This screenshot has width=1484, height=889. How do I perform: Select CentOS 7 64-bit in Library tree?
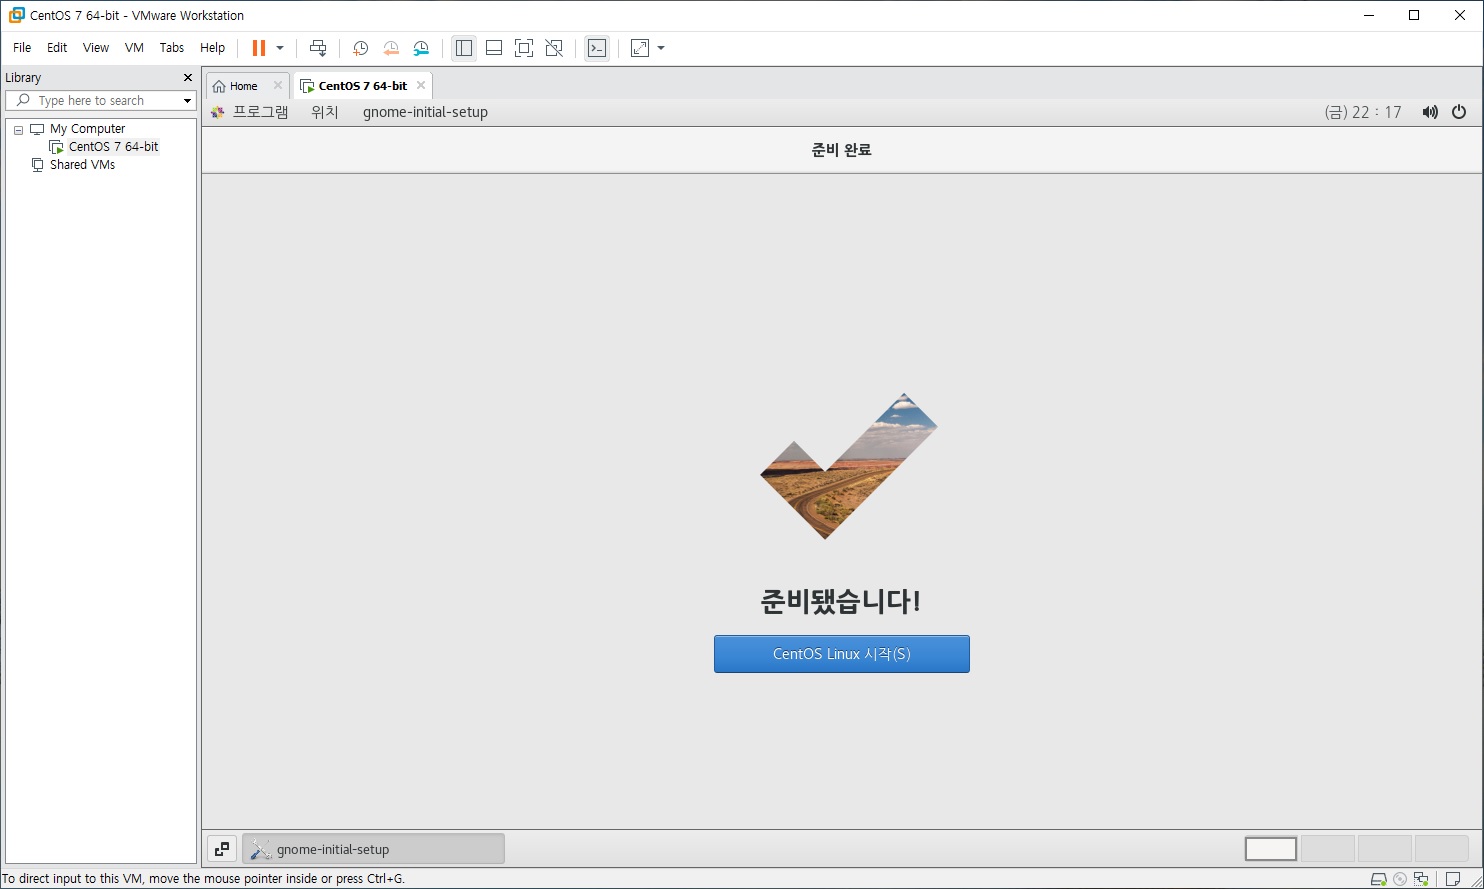(x=104, y=147)
